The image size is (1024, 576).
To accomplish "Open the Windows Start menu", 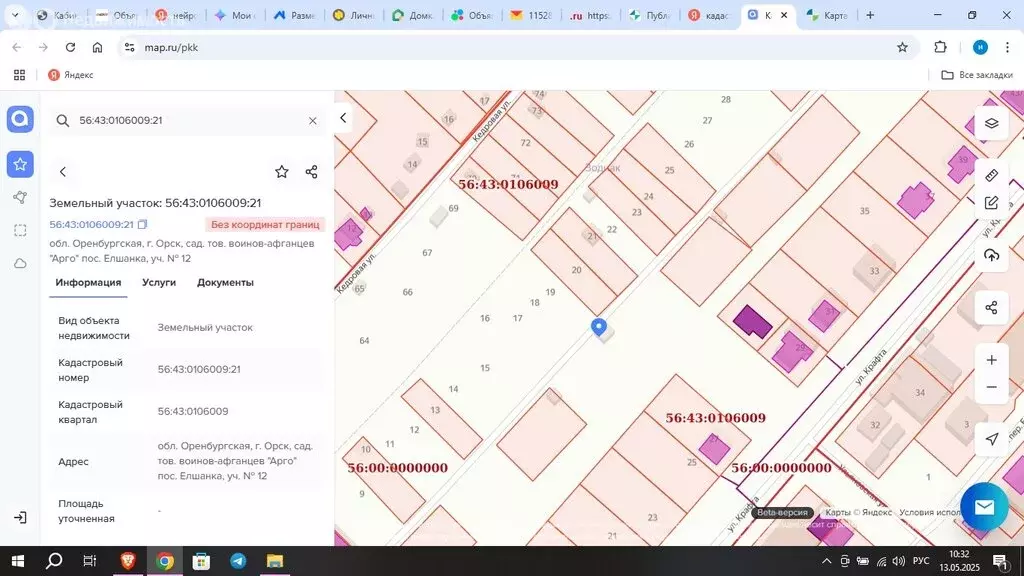I will click(18, 561).
